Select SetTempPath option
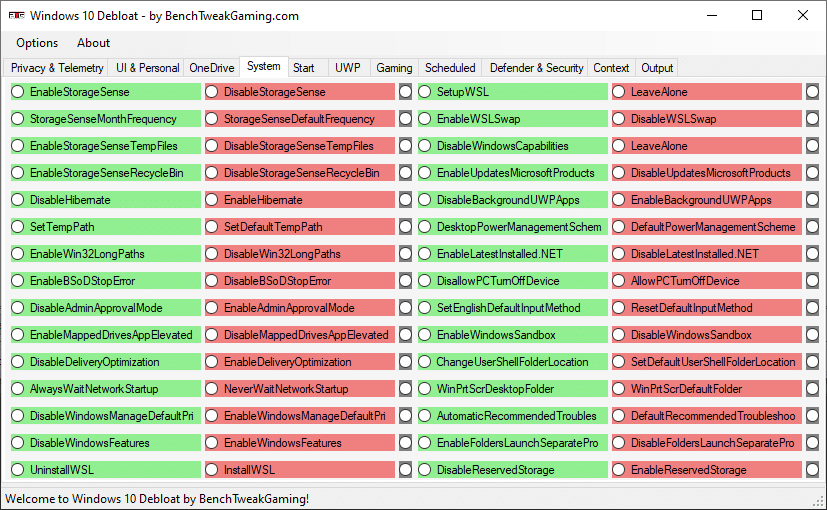Screen dimensions: 827x510 coord(105,227)
